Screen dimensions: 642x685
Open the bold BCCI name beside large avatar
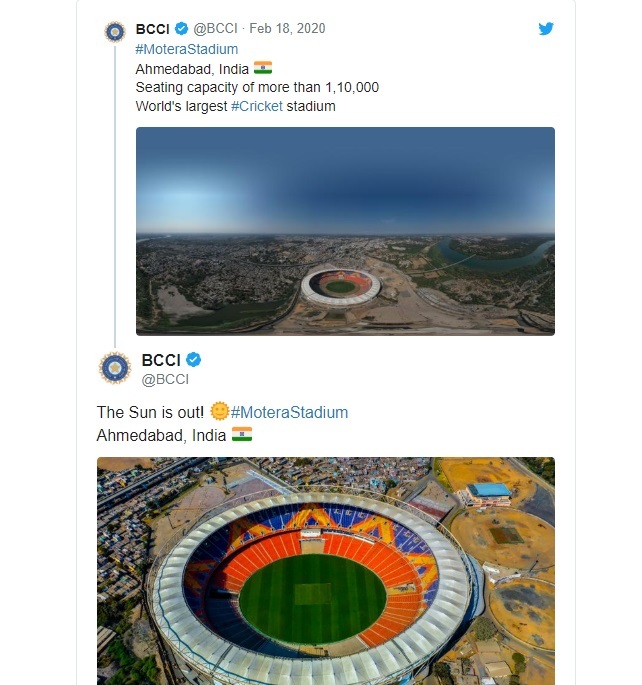(x=160, y=360)
